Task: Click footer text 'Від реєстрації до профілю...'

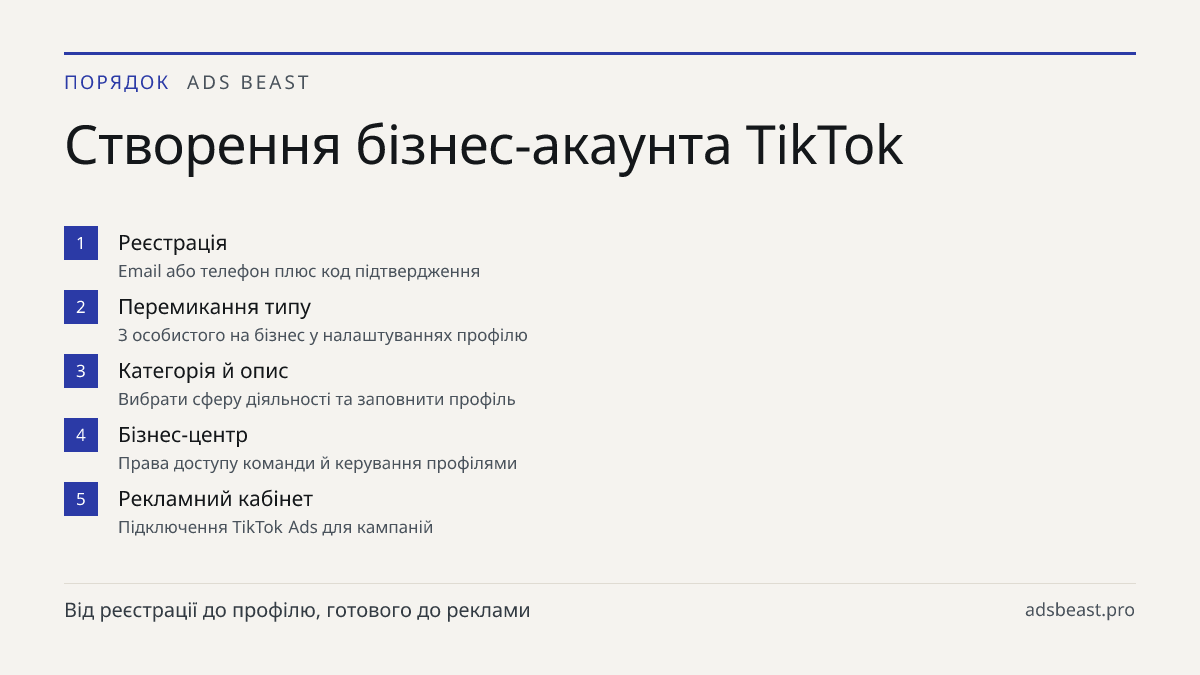Action: 298,610
